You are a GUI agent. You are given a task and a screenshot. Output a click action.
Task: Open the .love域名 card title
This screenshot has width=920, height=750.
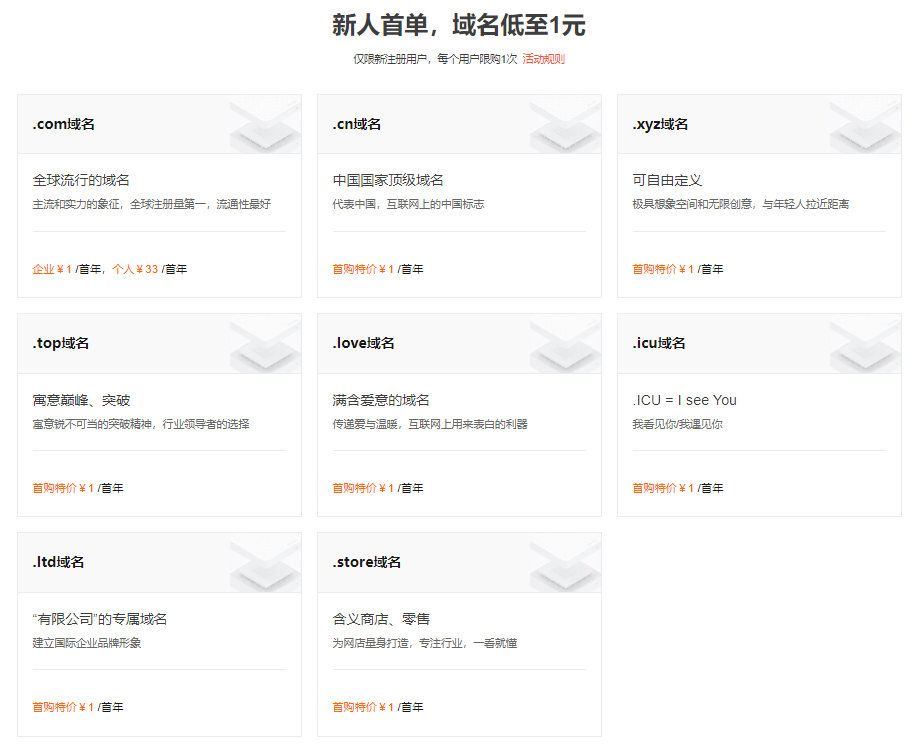click(x=363, y=343)
